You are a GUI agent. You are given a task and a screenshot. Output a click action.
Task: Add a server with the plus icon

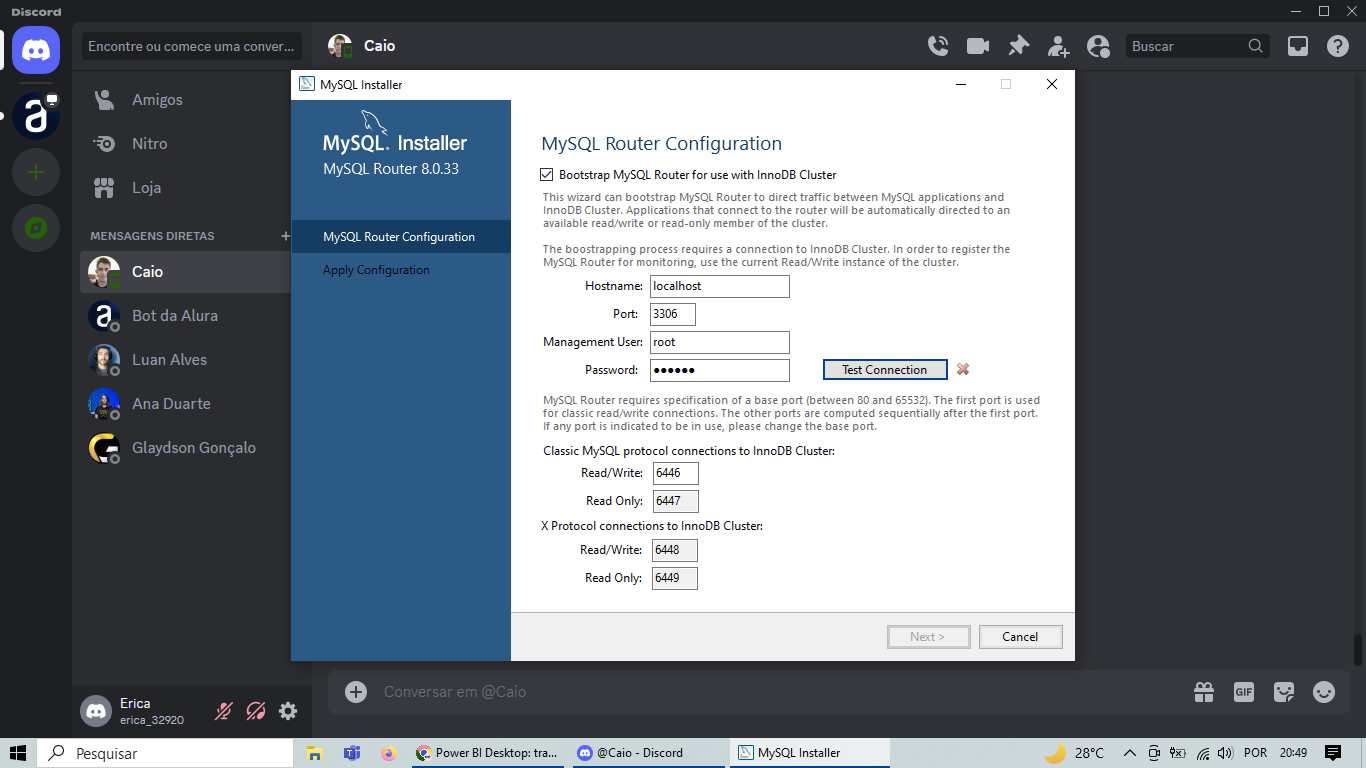(36, 173)
